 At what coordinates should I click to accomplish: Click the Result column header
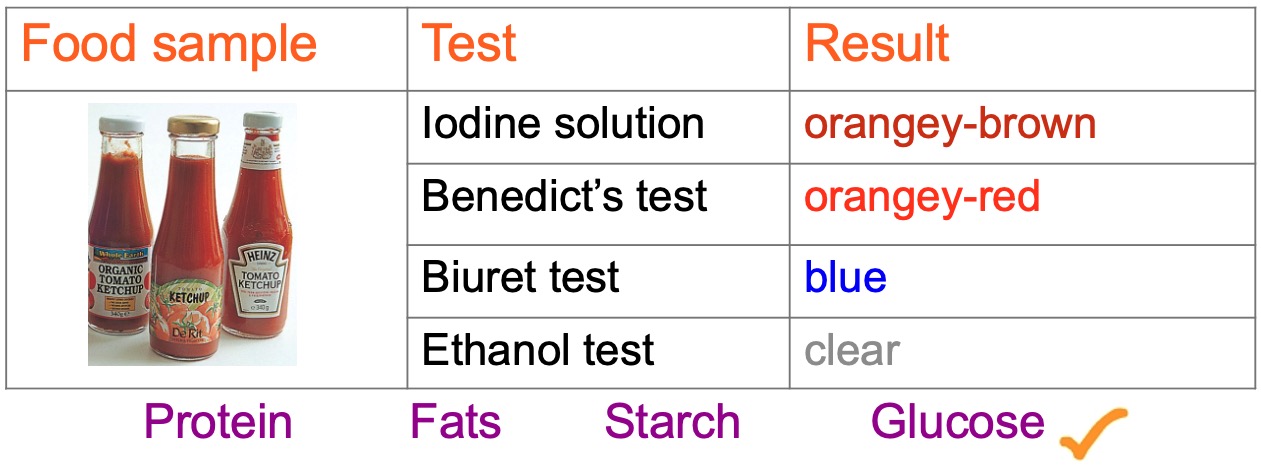coord(877,45)
